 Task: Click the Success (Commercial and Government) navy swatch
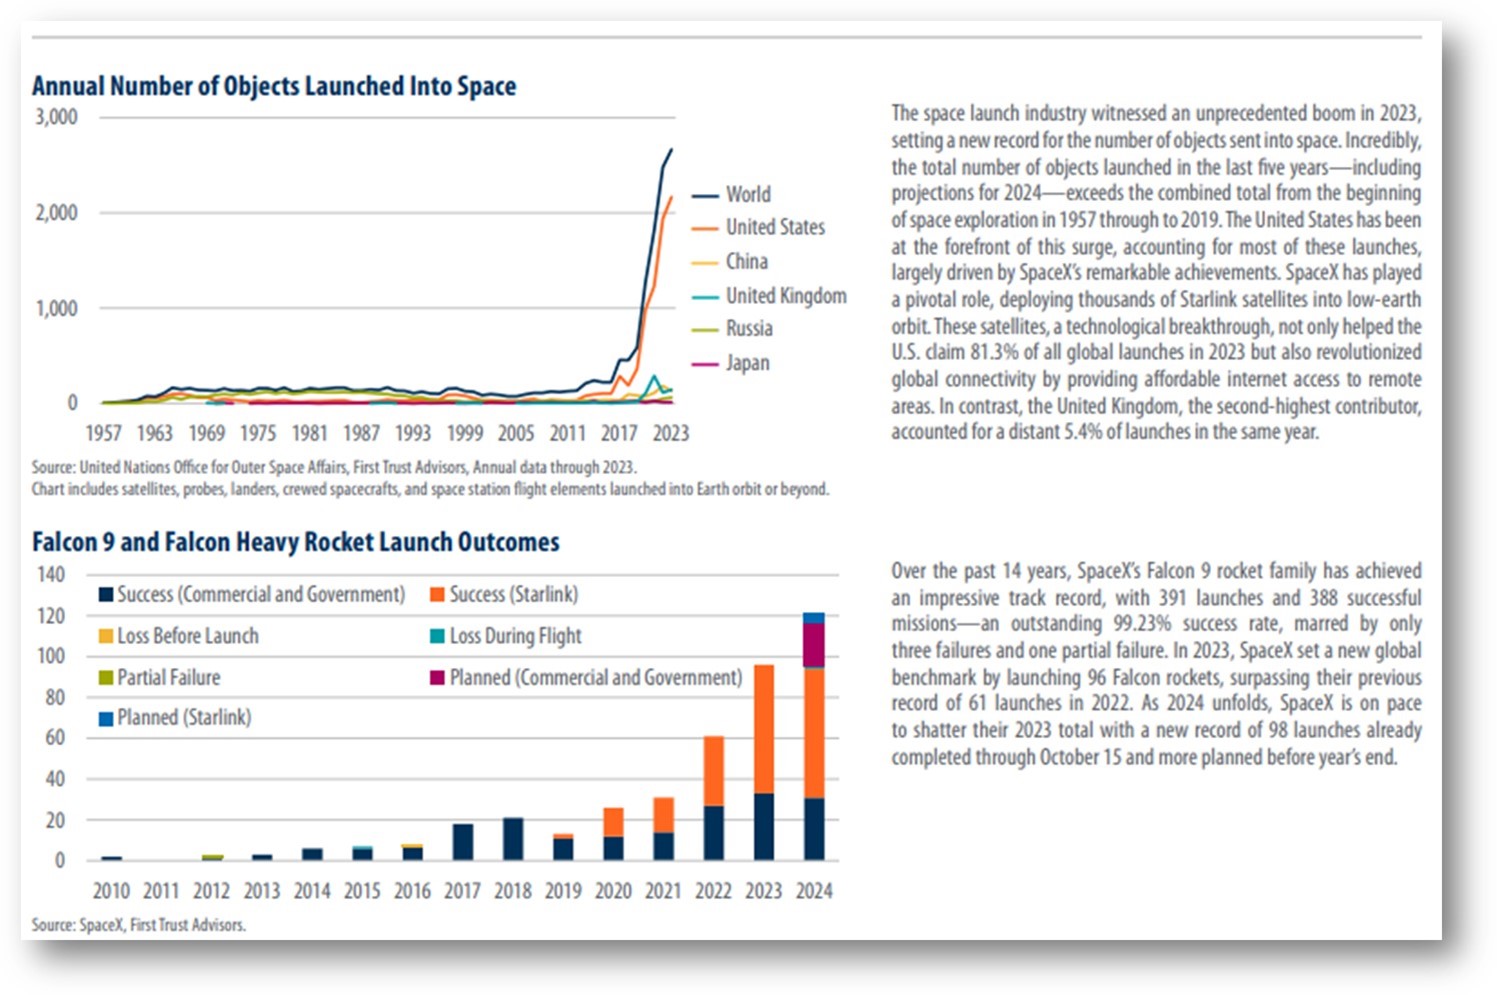click(105, 594)
